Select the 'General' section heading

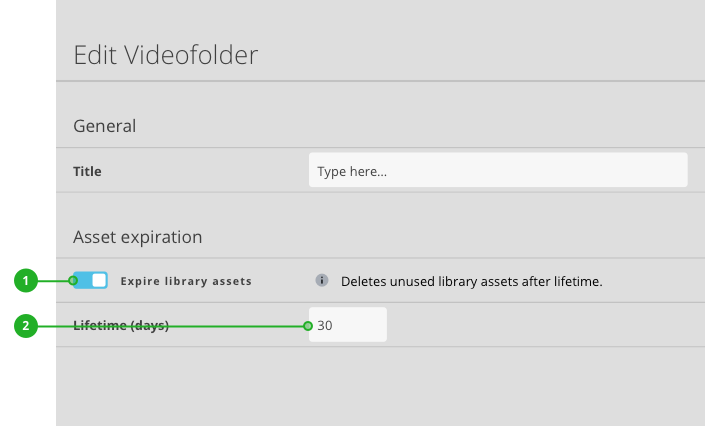pyautogui.click(x=104, y=126)
